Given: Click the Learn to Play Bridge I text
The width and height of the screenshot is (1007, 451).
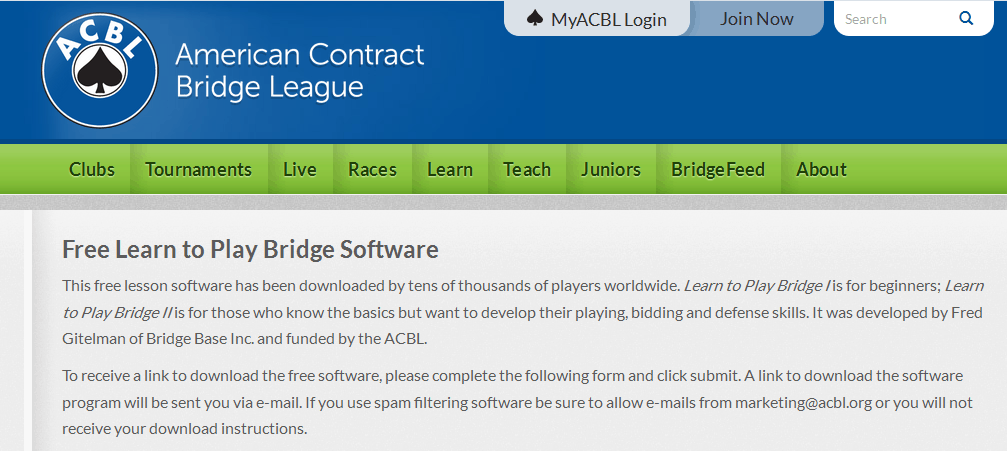Looking at the screenshot, I should tap(758, 285).
